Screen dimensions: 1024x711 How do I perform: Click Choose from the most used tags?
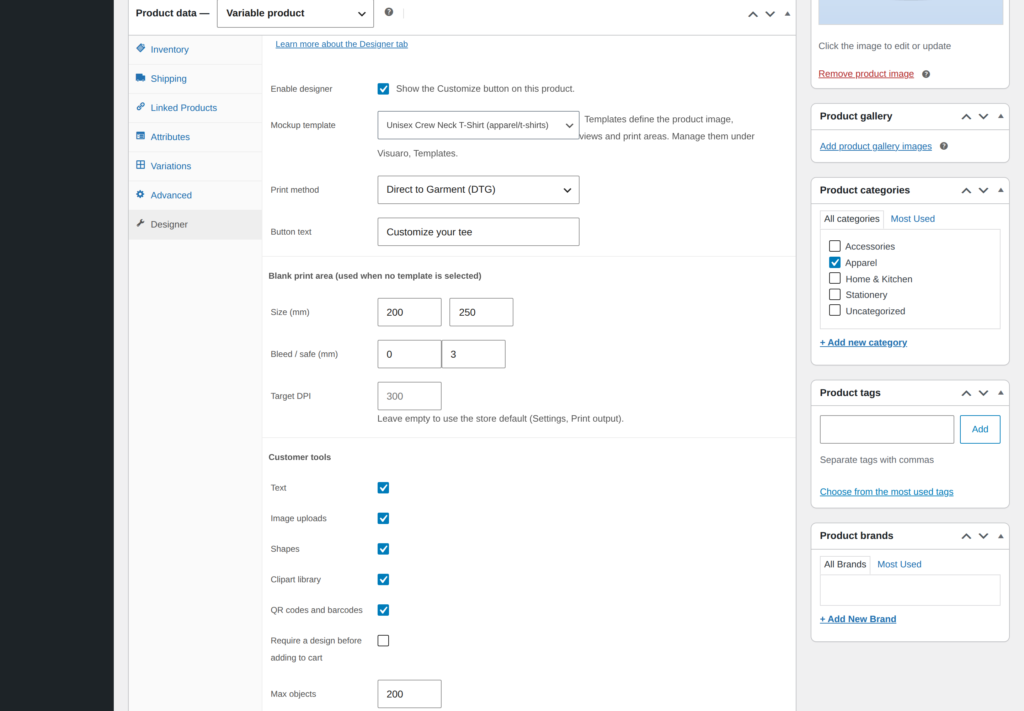click(x=886, y=492)
